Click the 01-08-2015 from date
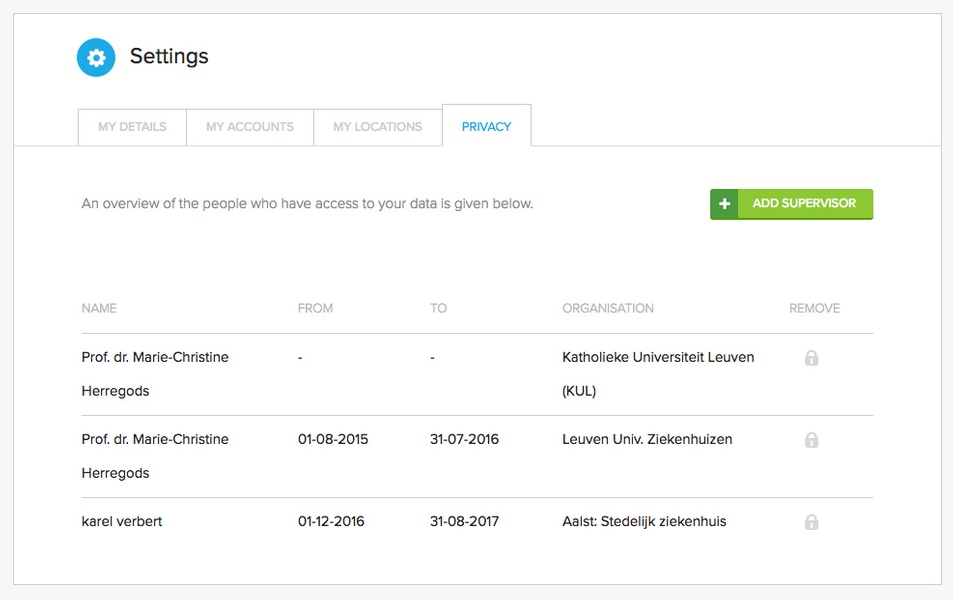This screenshot has width=953, height=600. click(x=333, y=440)
